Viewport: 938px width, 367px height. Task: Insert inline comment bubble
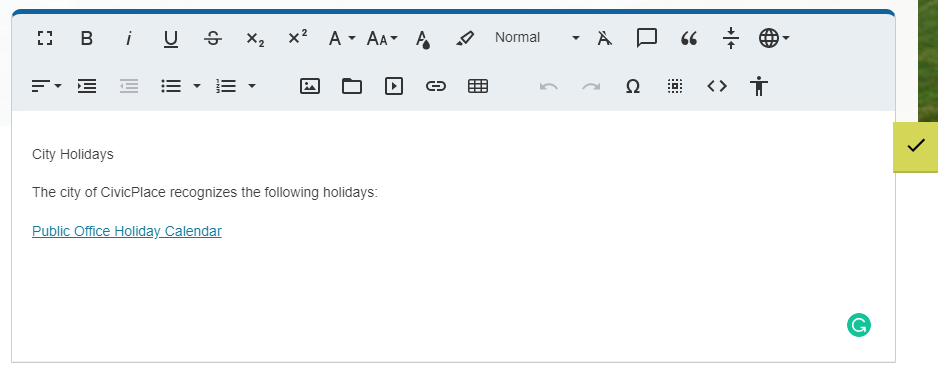click(x=647, y=38)
